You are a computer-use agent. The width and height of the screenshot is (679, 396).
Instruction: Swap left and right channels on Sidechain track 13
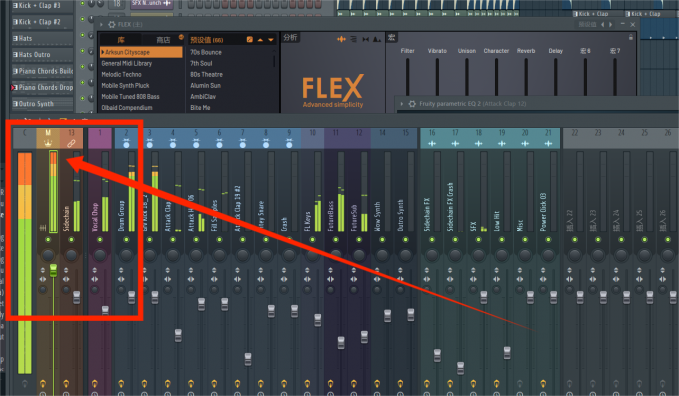66,279
